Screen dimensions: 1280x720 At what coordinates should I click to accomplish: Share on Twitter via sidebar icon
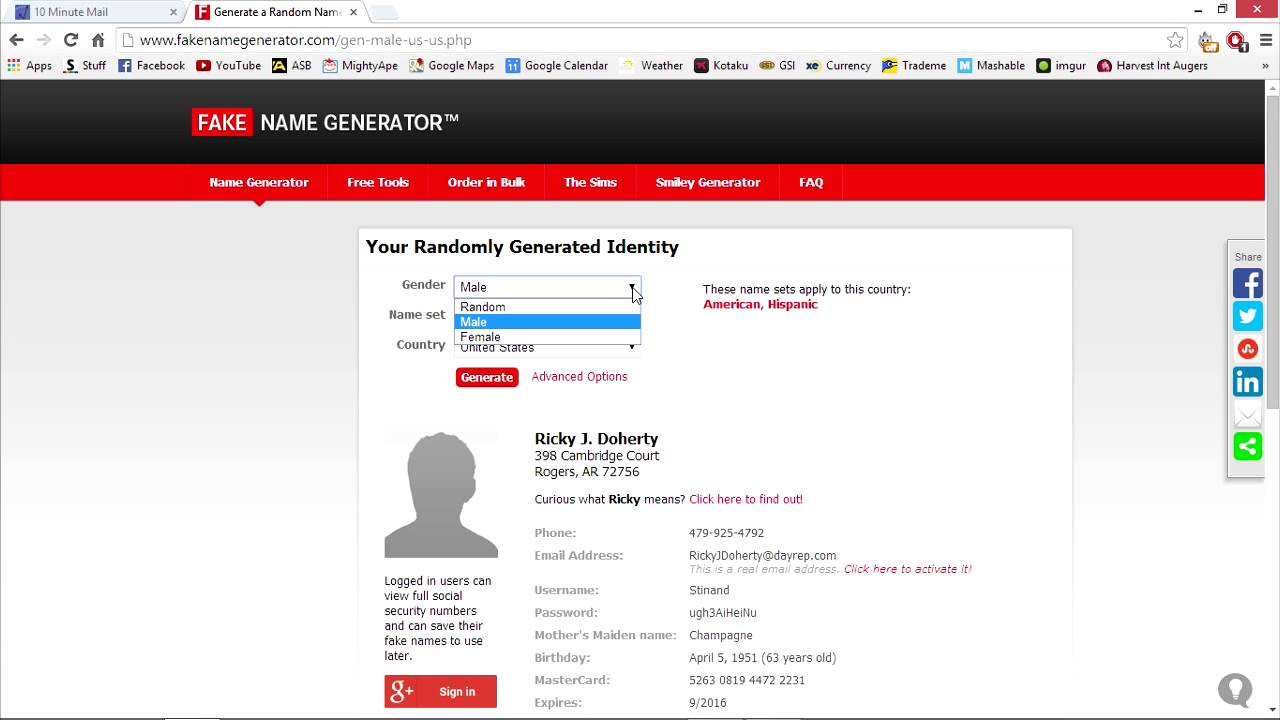(x=1247, y=316)
